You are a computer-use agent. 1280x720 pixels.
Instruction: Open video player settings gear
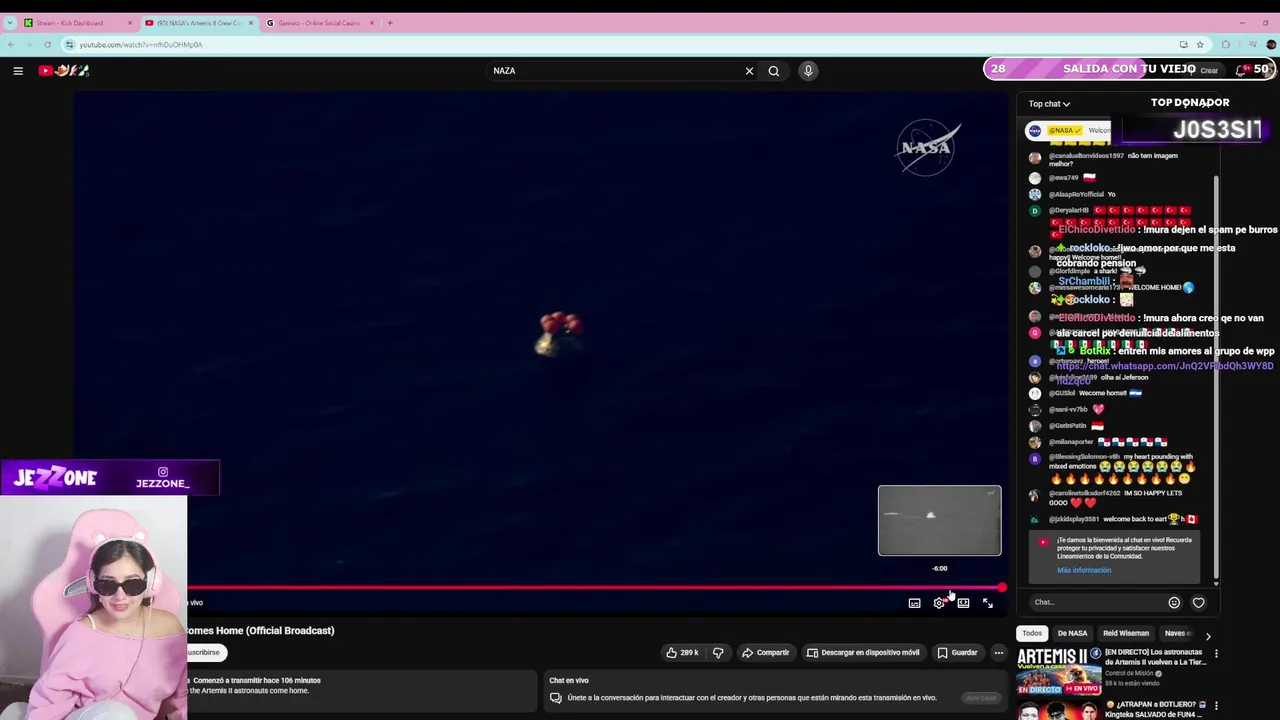tap(939, 603)
